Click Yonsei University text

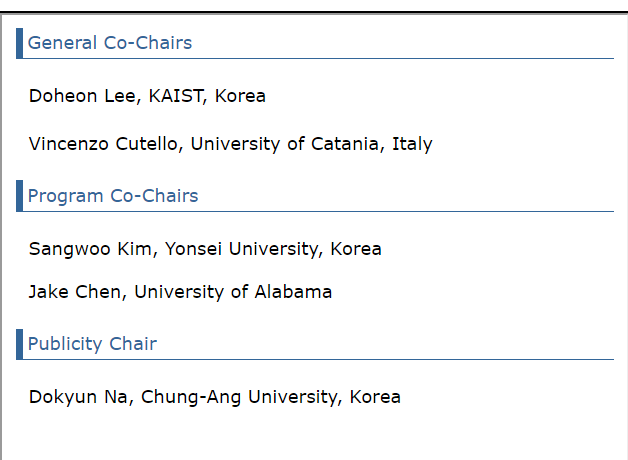(242, 249)
